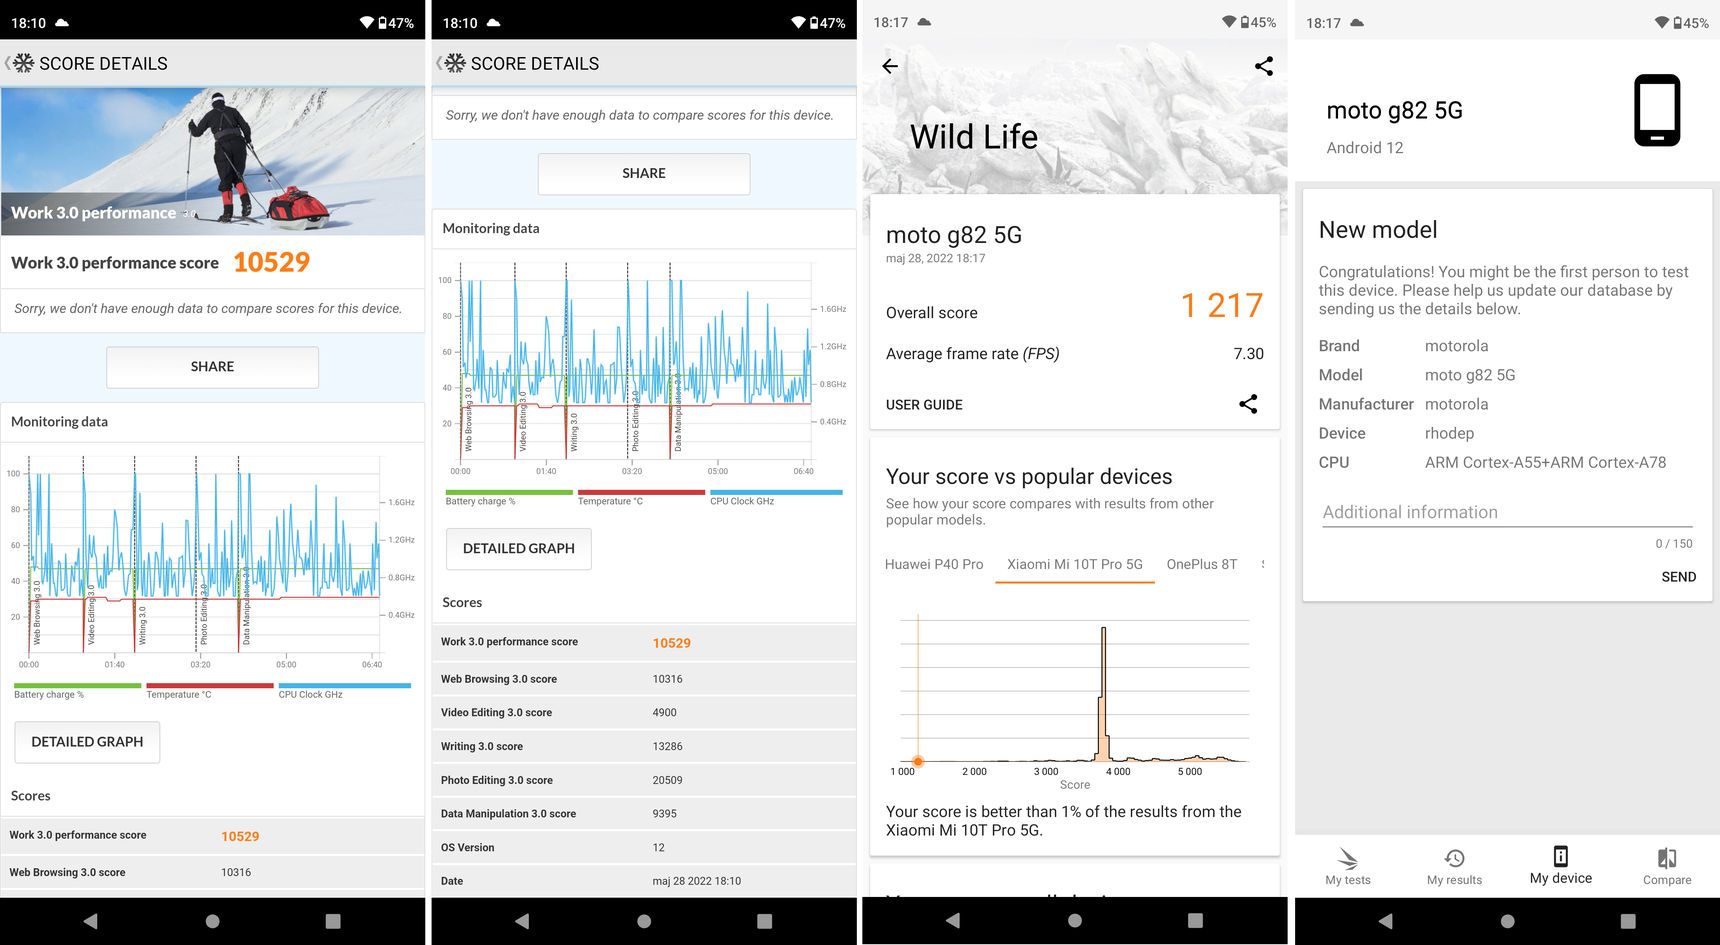
Task: Tap Android back button in Wild Life panel
Action: click(x=953, y=920)
